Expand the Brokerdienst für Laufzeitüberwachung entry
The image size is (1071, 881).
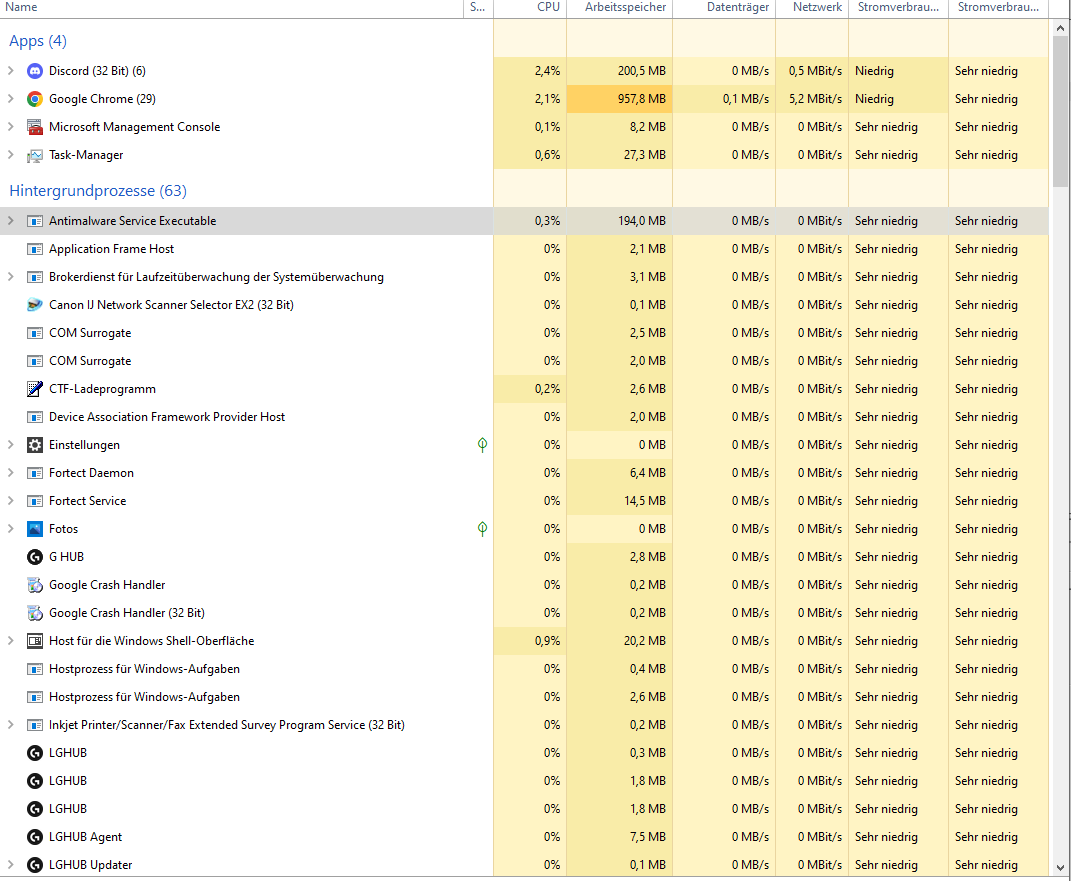pyautogui.click(x=10, y=277)
